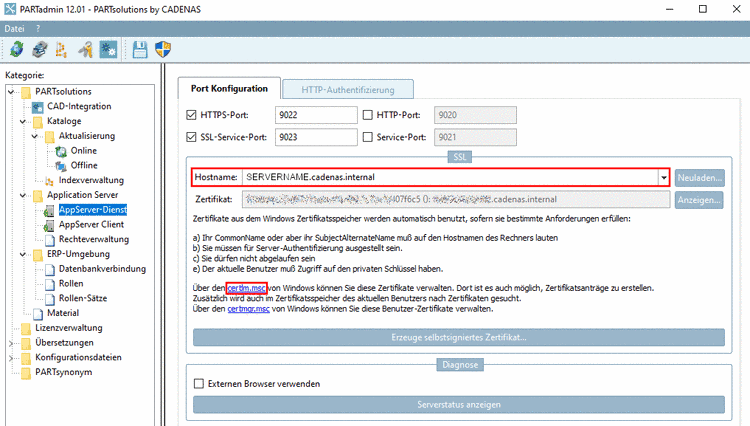Screen dimensions: 750x426
Task: Click the Anzeigen... certificate button
Action: tap(699, 200)
